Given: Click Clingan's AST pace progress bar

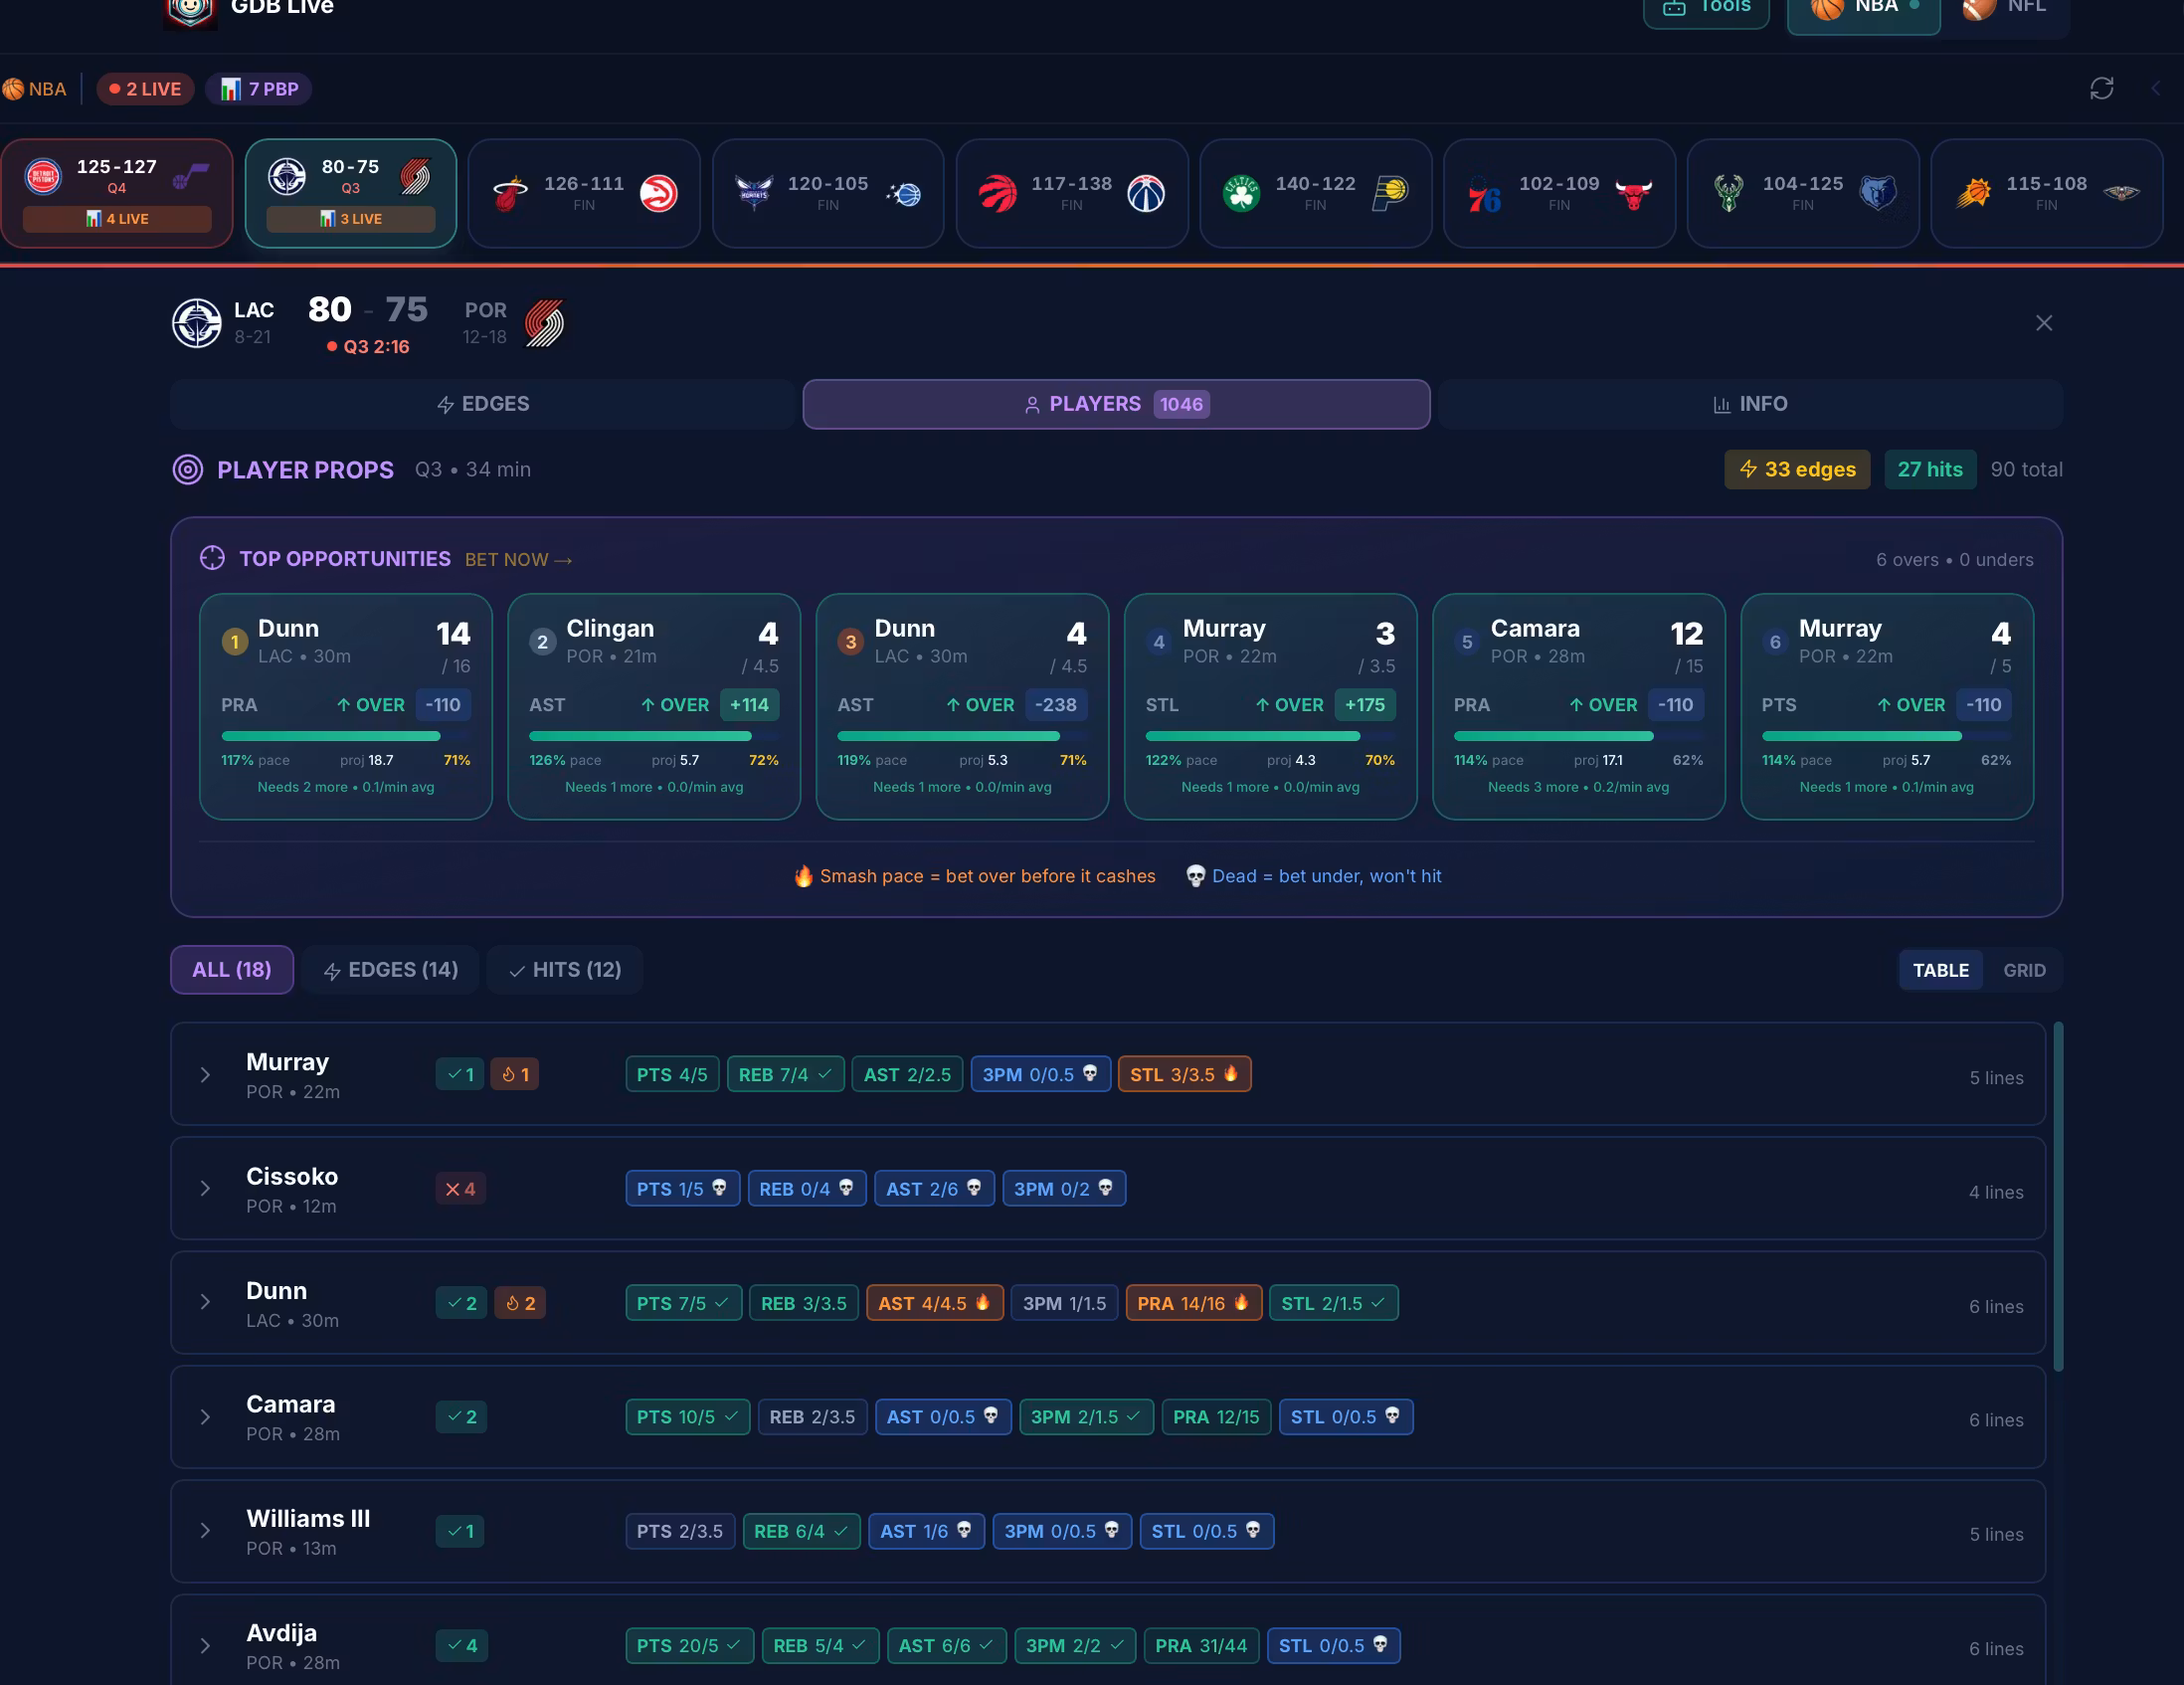Looking at the screenshot, I should (x=653, y=736).
